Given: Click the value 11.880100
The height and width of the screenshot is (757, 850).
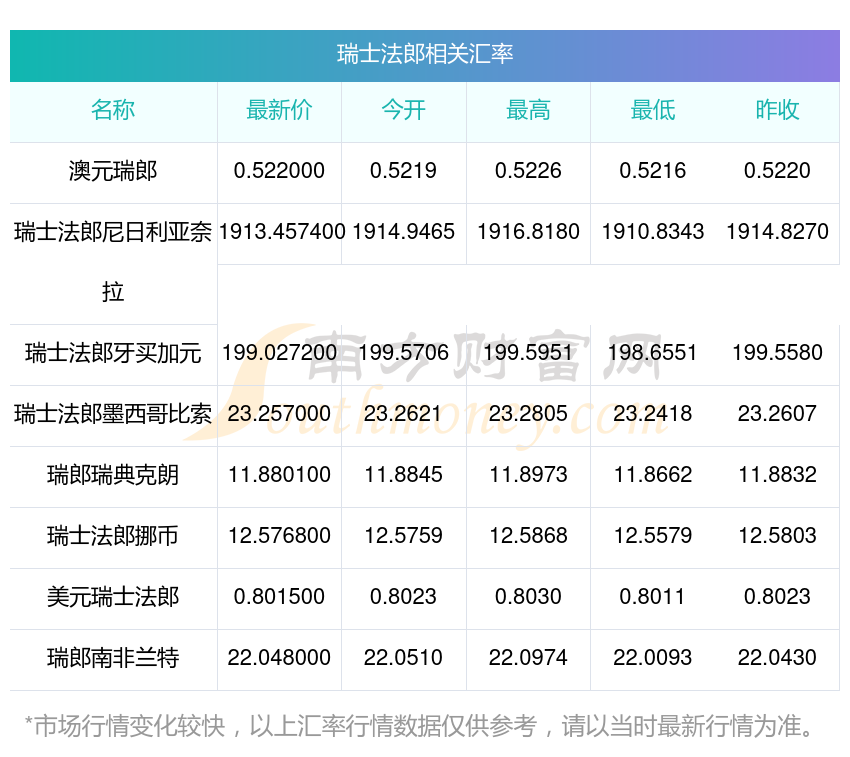Looking at the screenshot, I should coord(279,475).
